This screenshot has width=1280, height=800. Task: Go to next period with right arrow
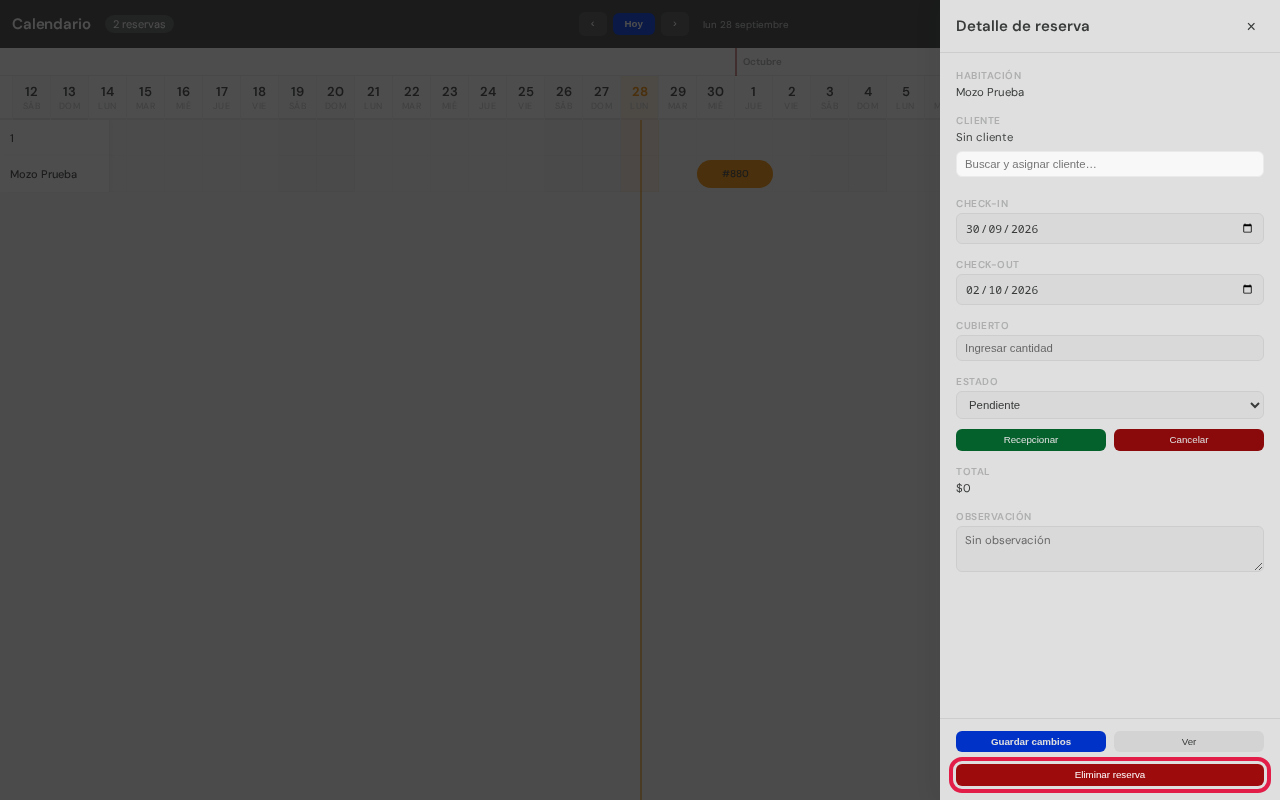pyautogui.click(x=675, y=24)
